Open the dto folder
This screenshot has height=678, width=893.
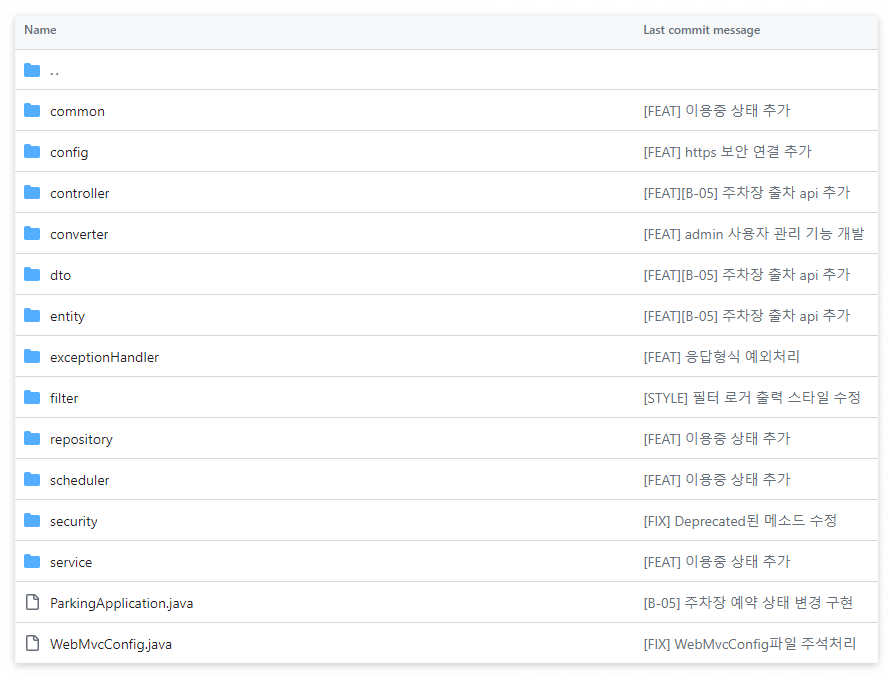point(60,276)
